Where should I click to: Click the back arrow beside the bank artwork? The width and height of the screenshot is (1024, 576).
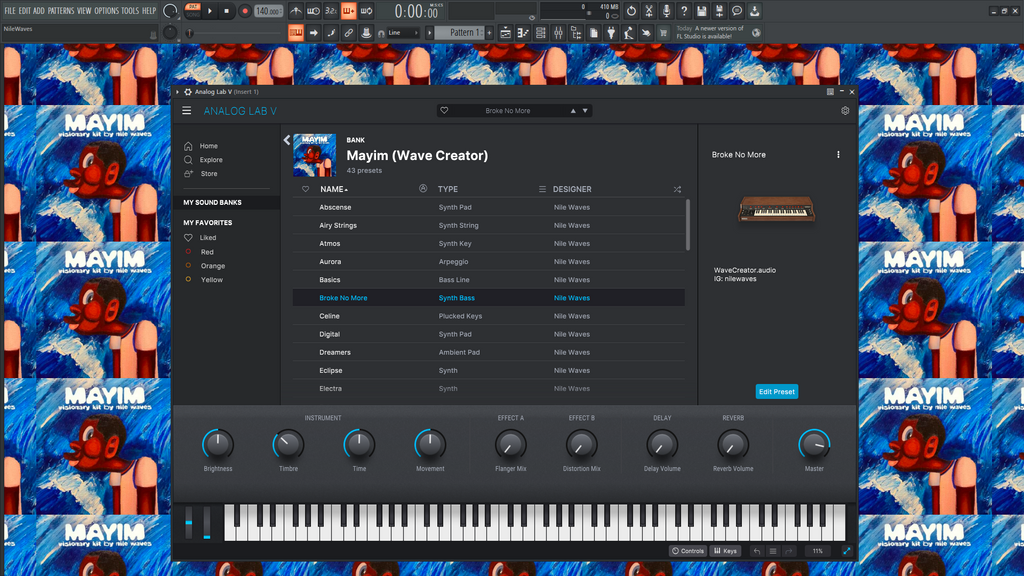click(286, 140)
